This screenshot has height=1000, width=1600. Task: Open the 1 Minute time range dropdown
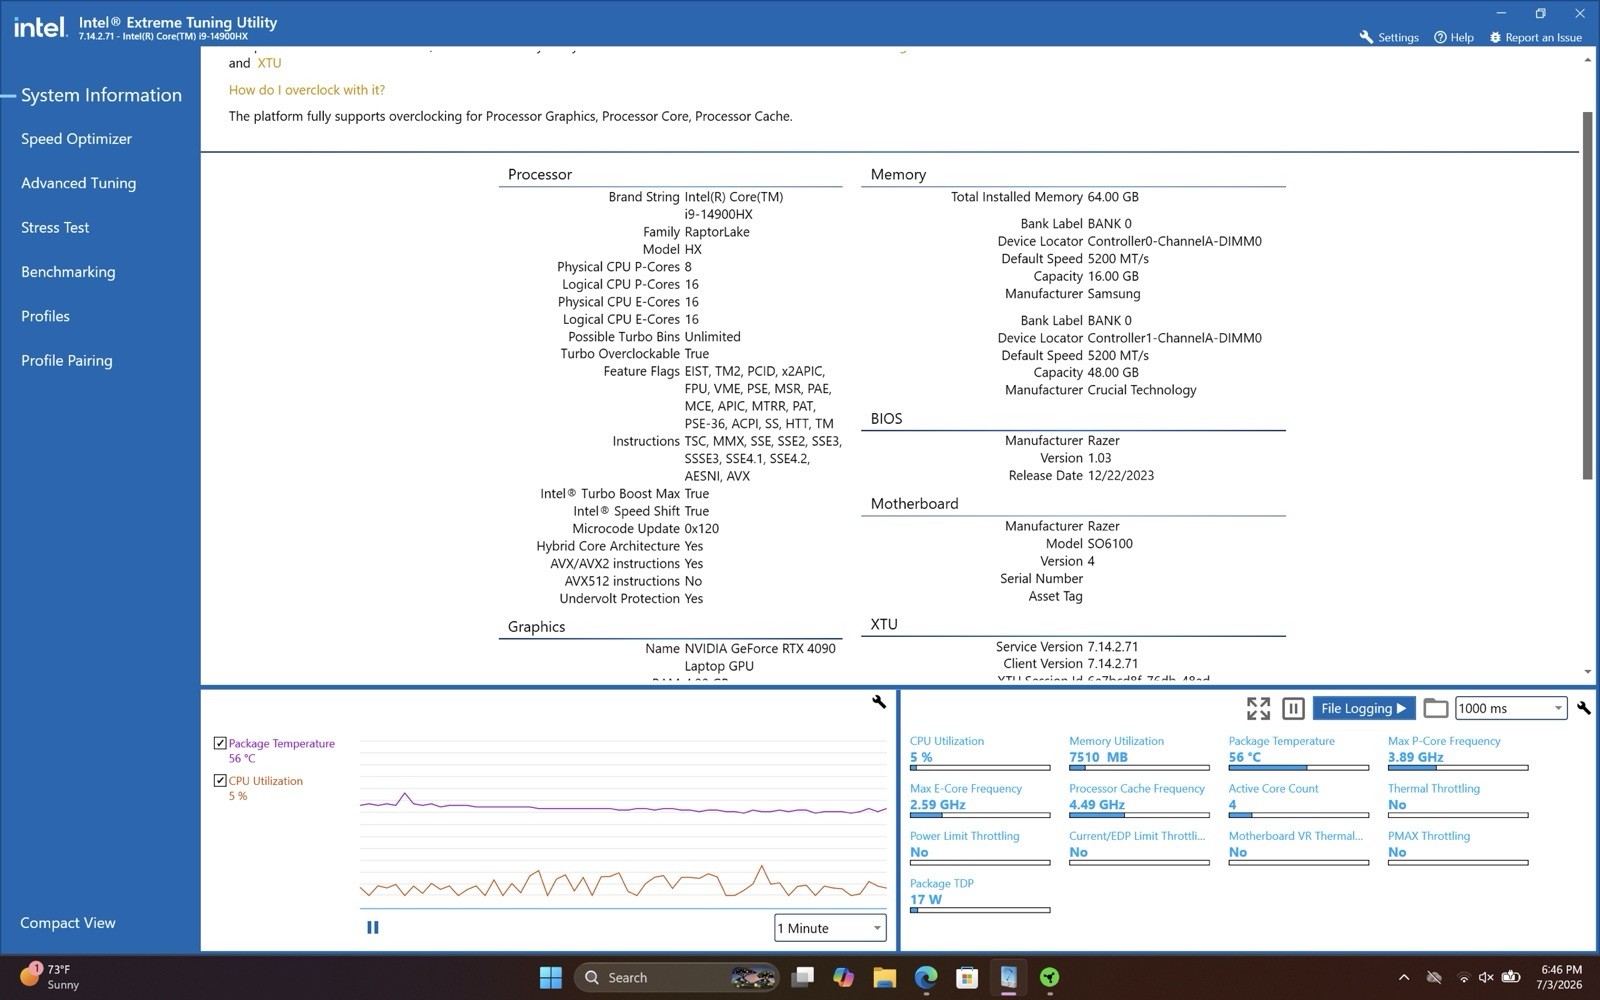click(830, 928)
